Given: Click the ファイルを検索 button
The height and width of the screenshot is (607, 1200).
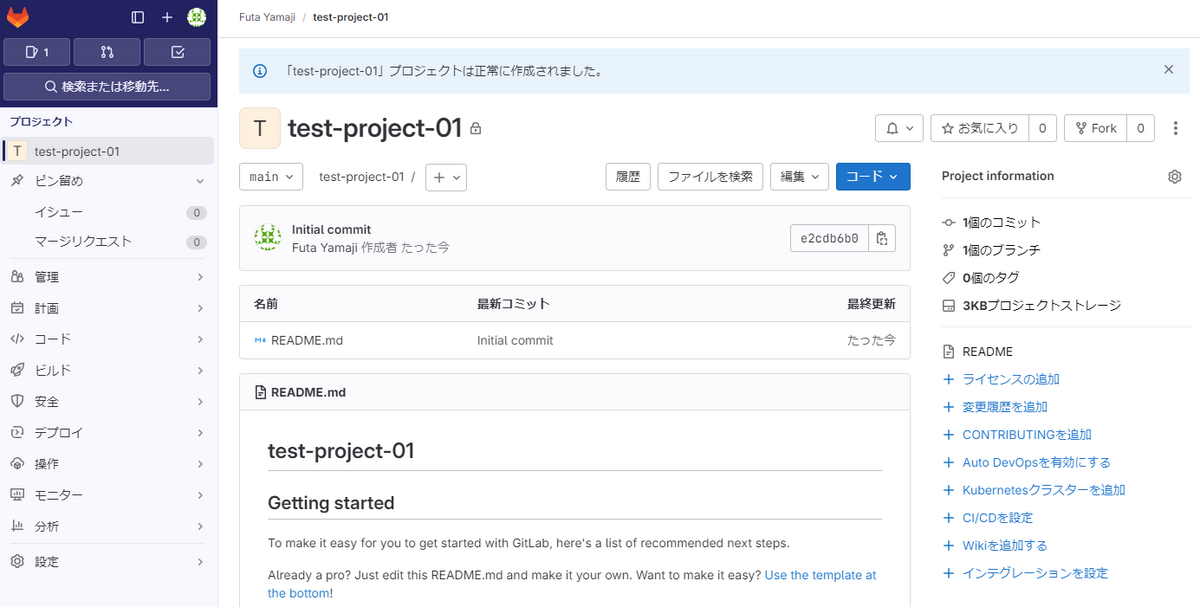Looking at the screenshot, I should coord(710,176).
